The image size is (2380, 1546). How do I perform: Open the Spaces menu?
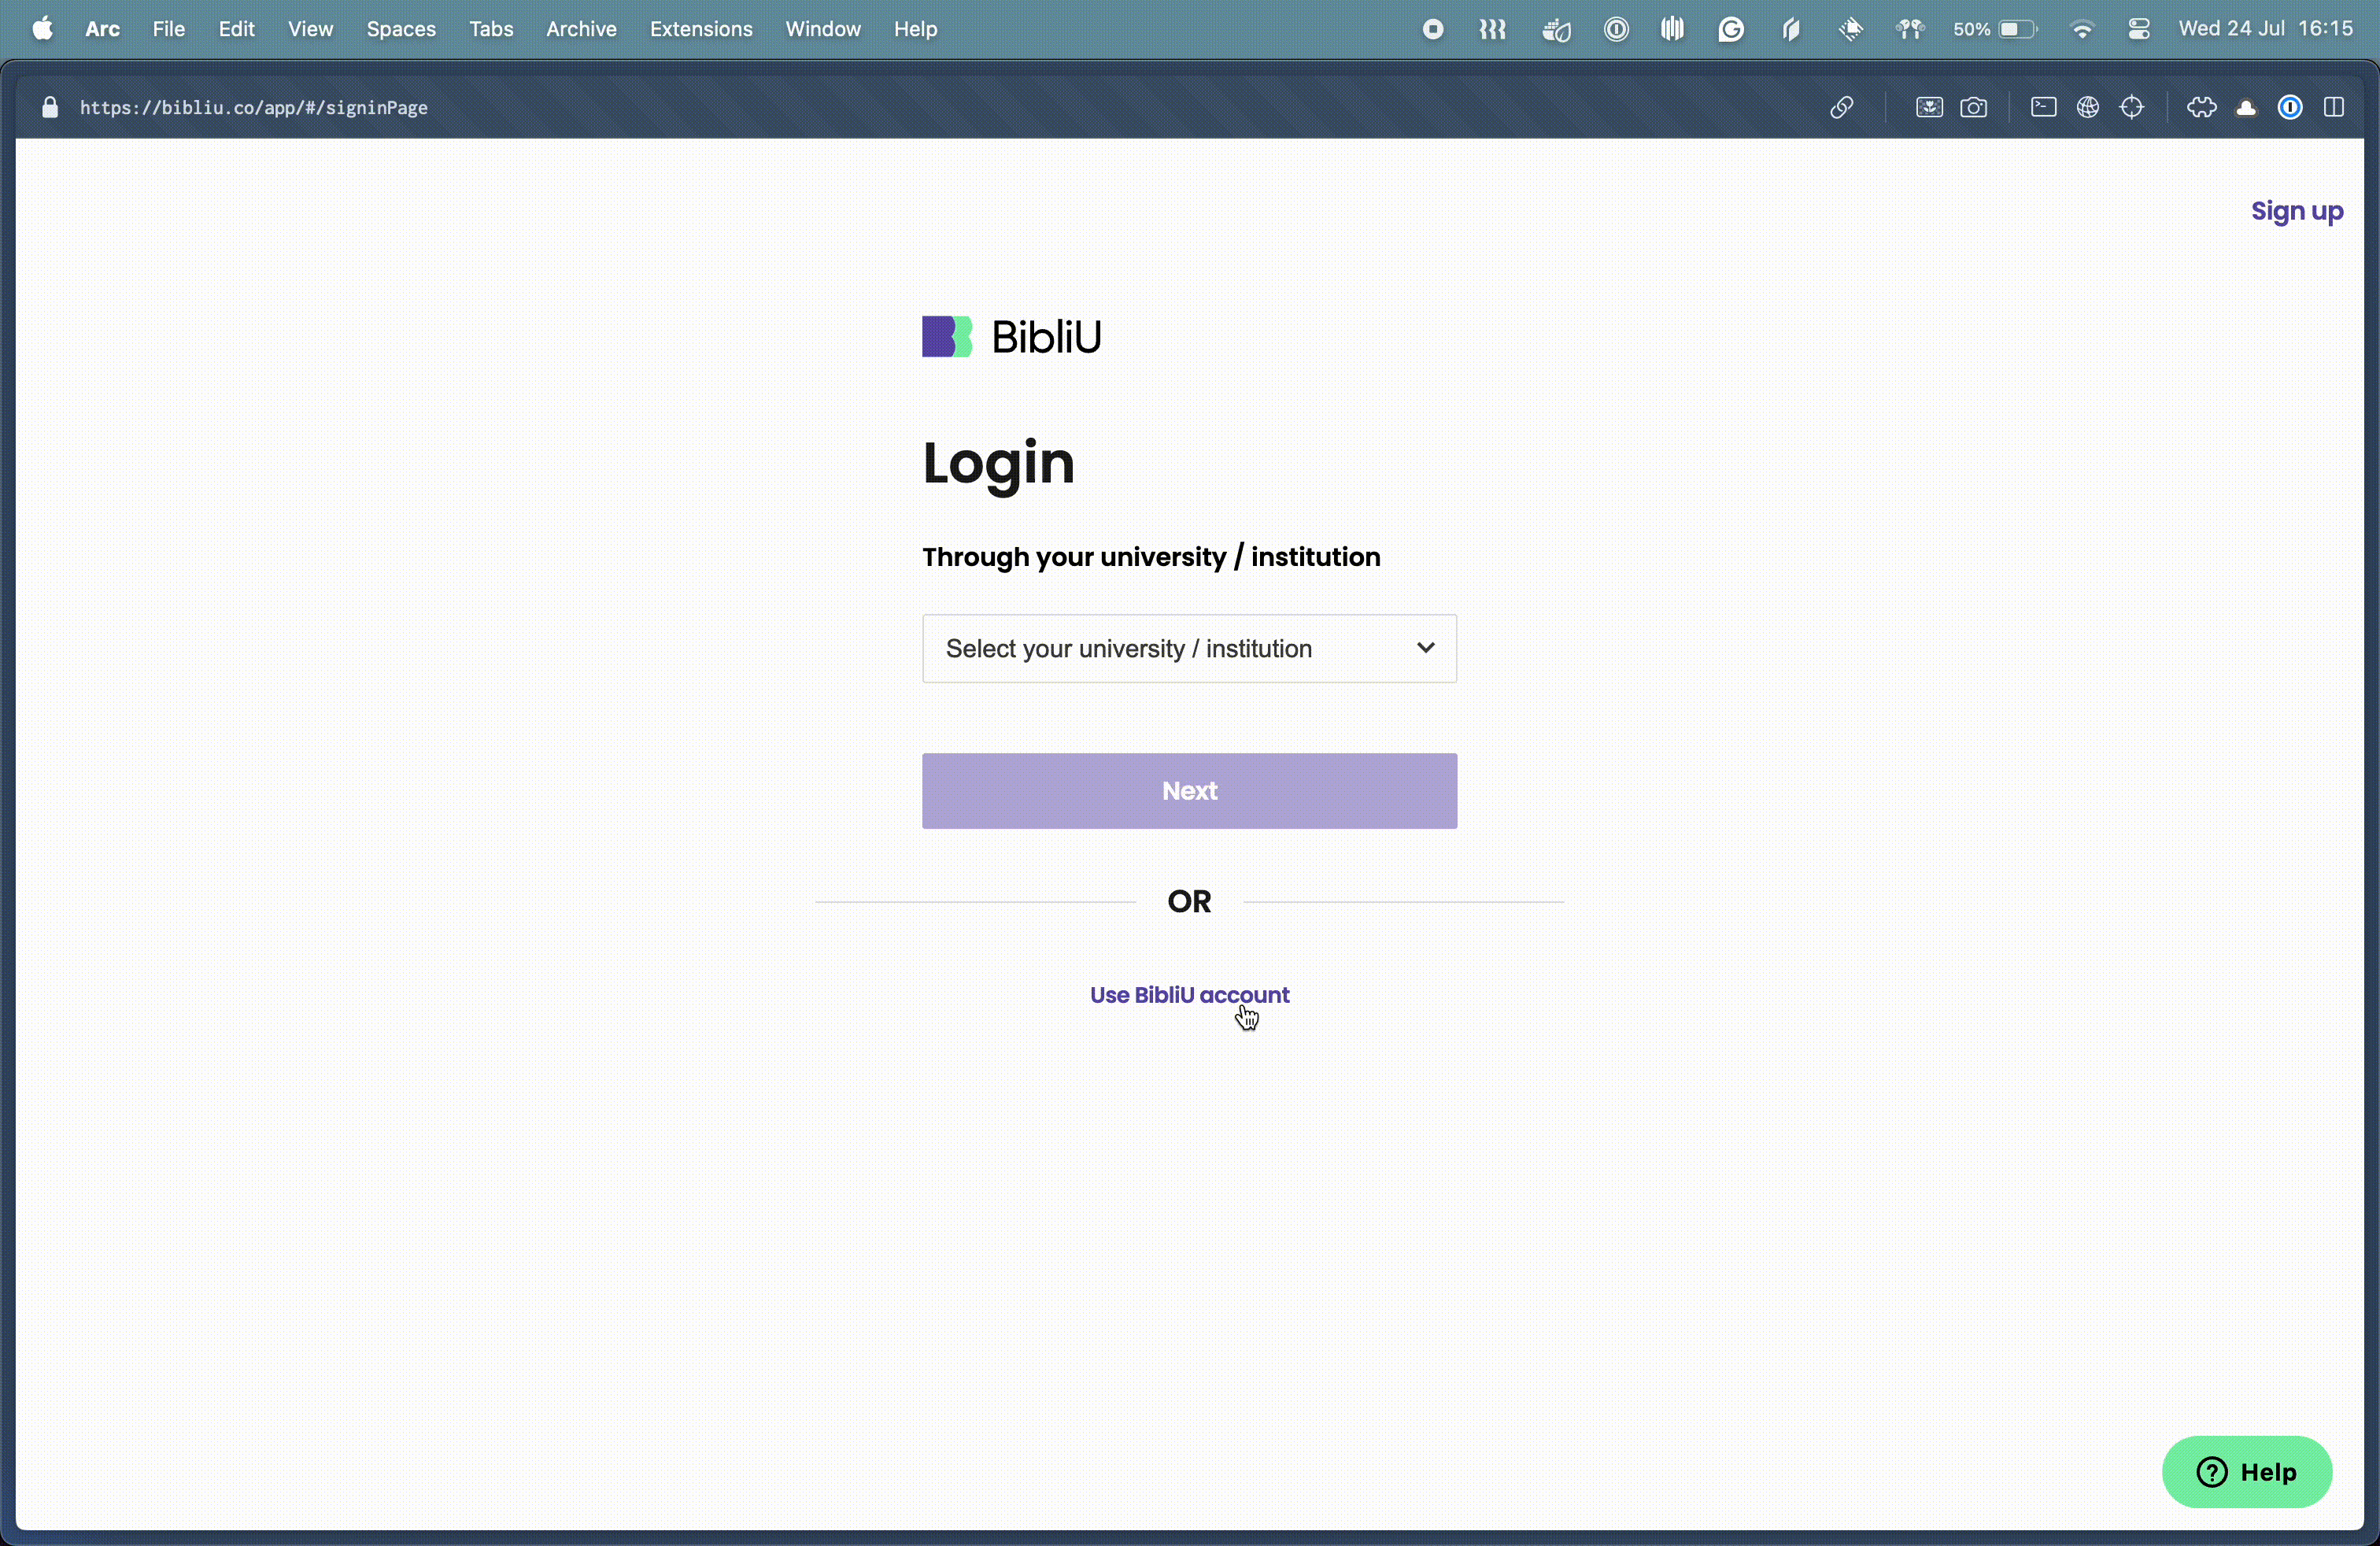click(x=401, y=29)
